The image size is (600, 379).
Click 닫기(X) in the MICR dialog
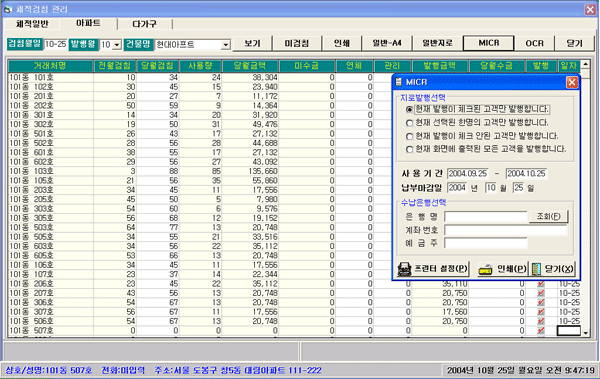coord(554,269)
